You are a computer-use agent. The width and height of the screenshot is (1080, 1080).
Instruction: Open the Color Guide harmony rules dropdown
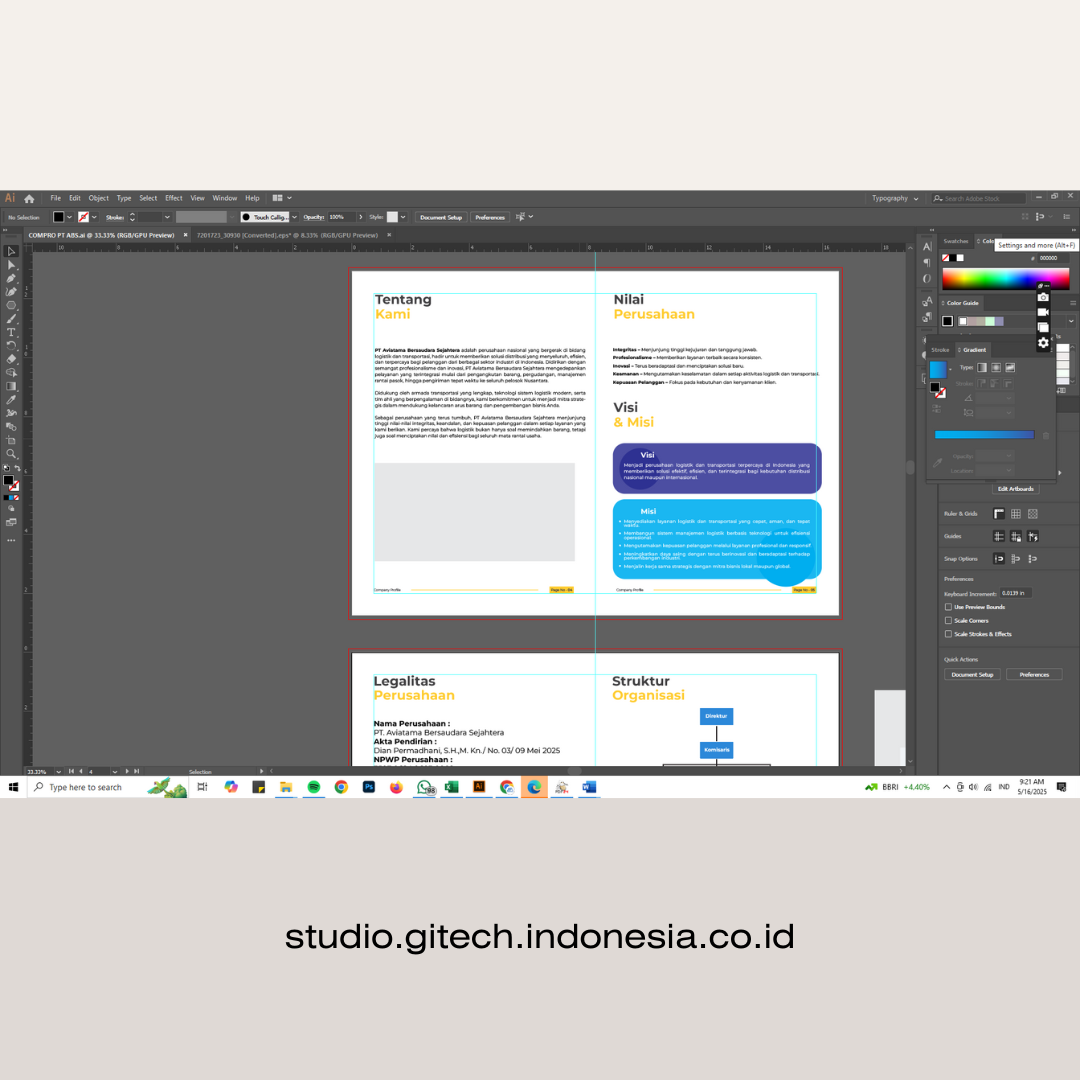coord(1071,321)
